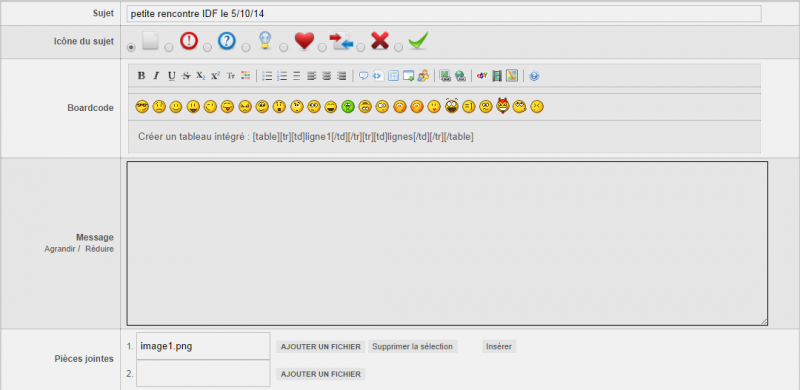Image resolution: width=800 pixels, height=390 pixels.
Task: Insert the green sick smiley
Action: point(348,107)
